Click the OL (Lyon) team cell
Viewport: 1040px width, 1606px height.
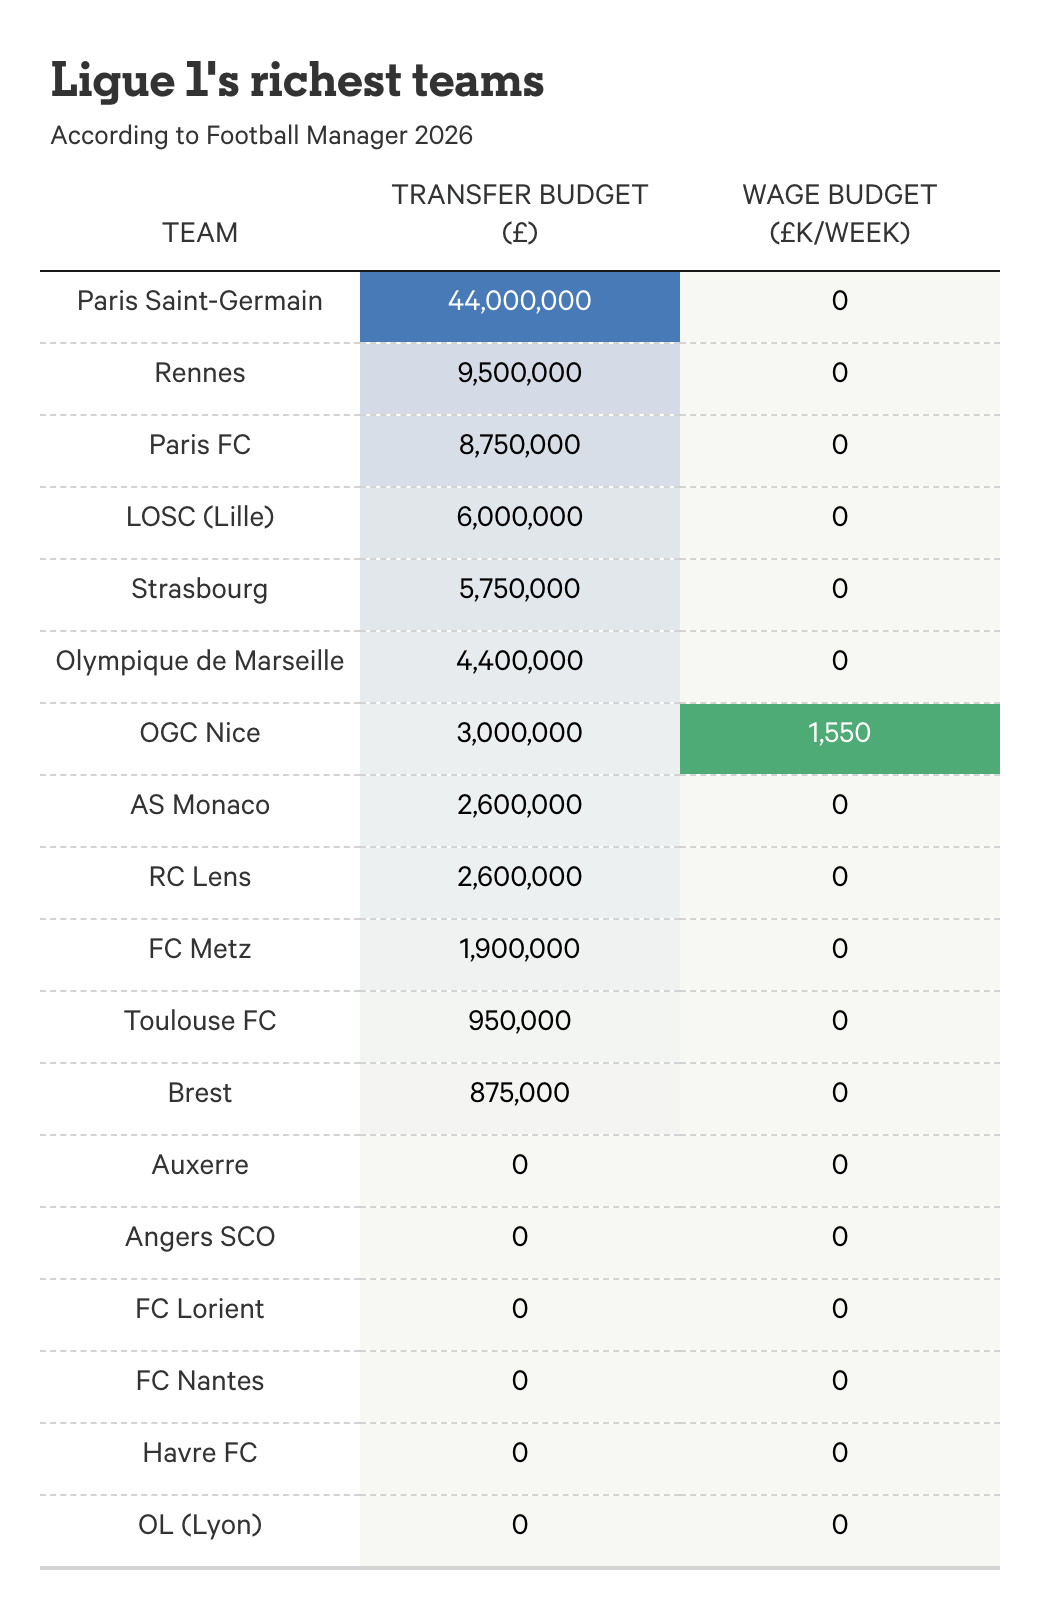pyautogui.click(x=200, y=1525)
